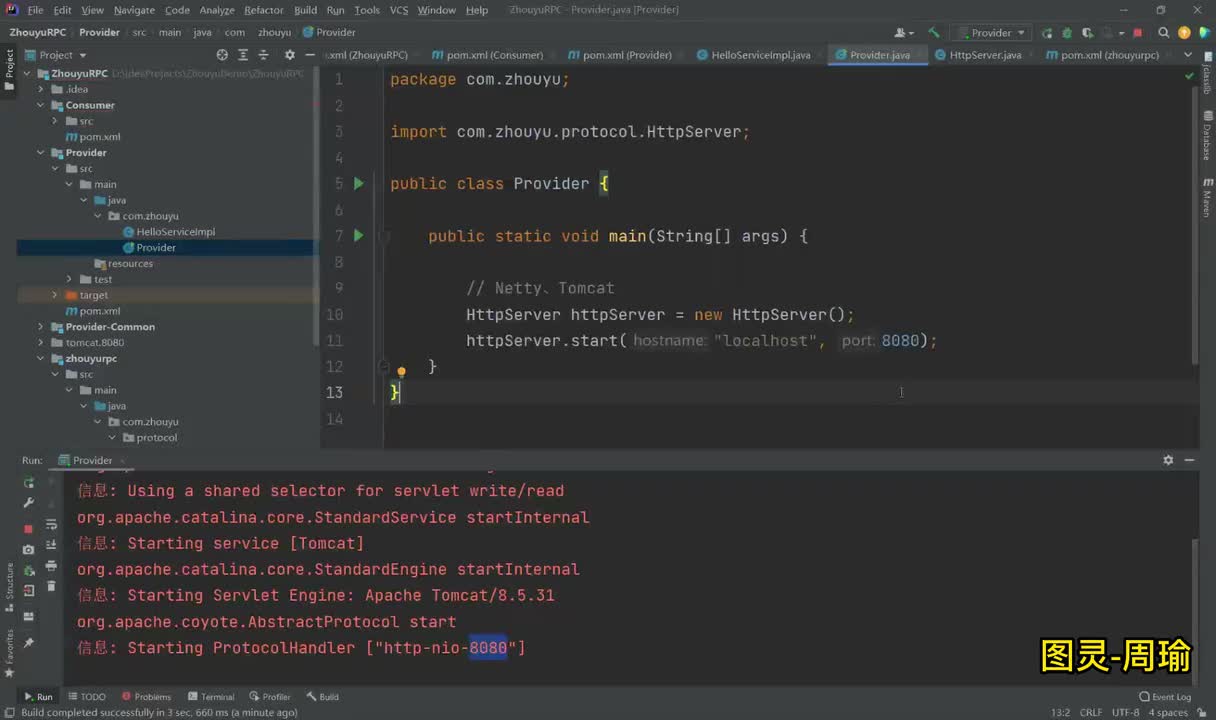Image resolution: width=1216 pixels, height=720 pixels.
Task: Stop the running Provider from top toolbar
Action: tap(1137, 33)
